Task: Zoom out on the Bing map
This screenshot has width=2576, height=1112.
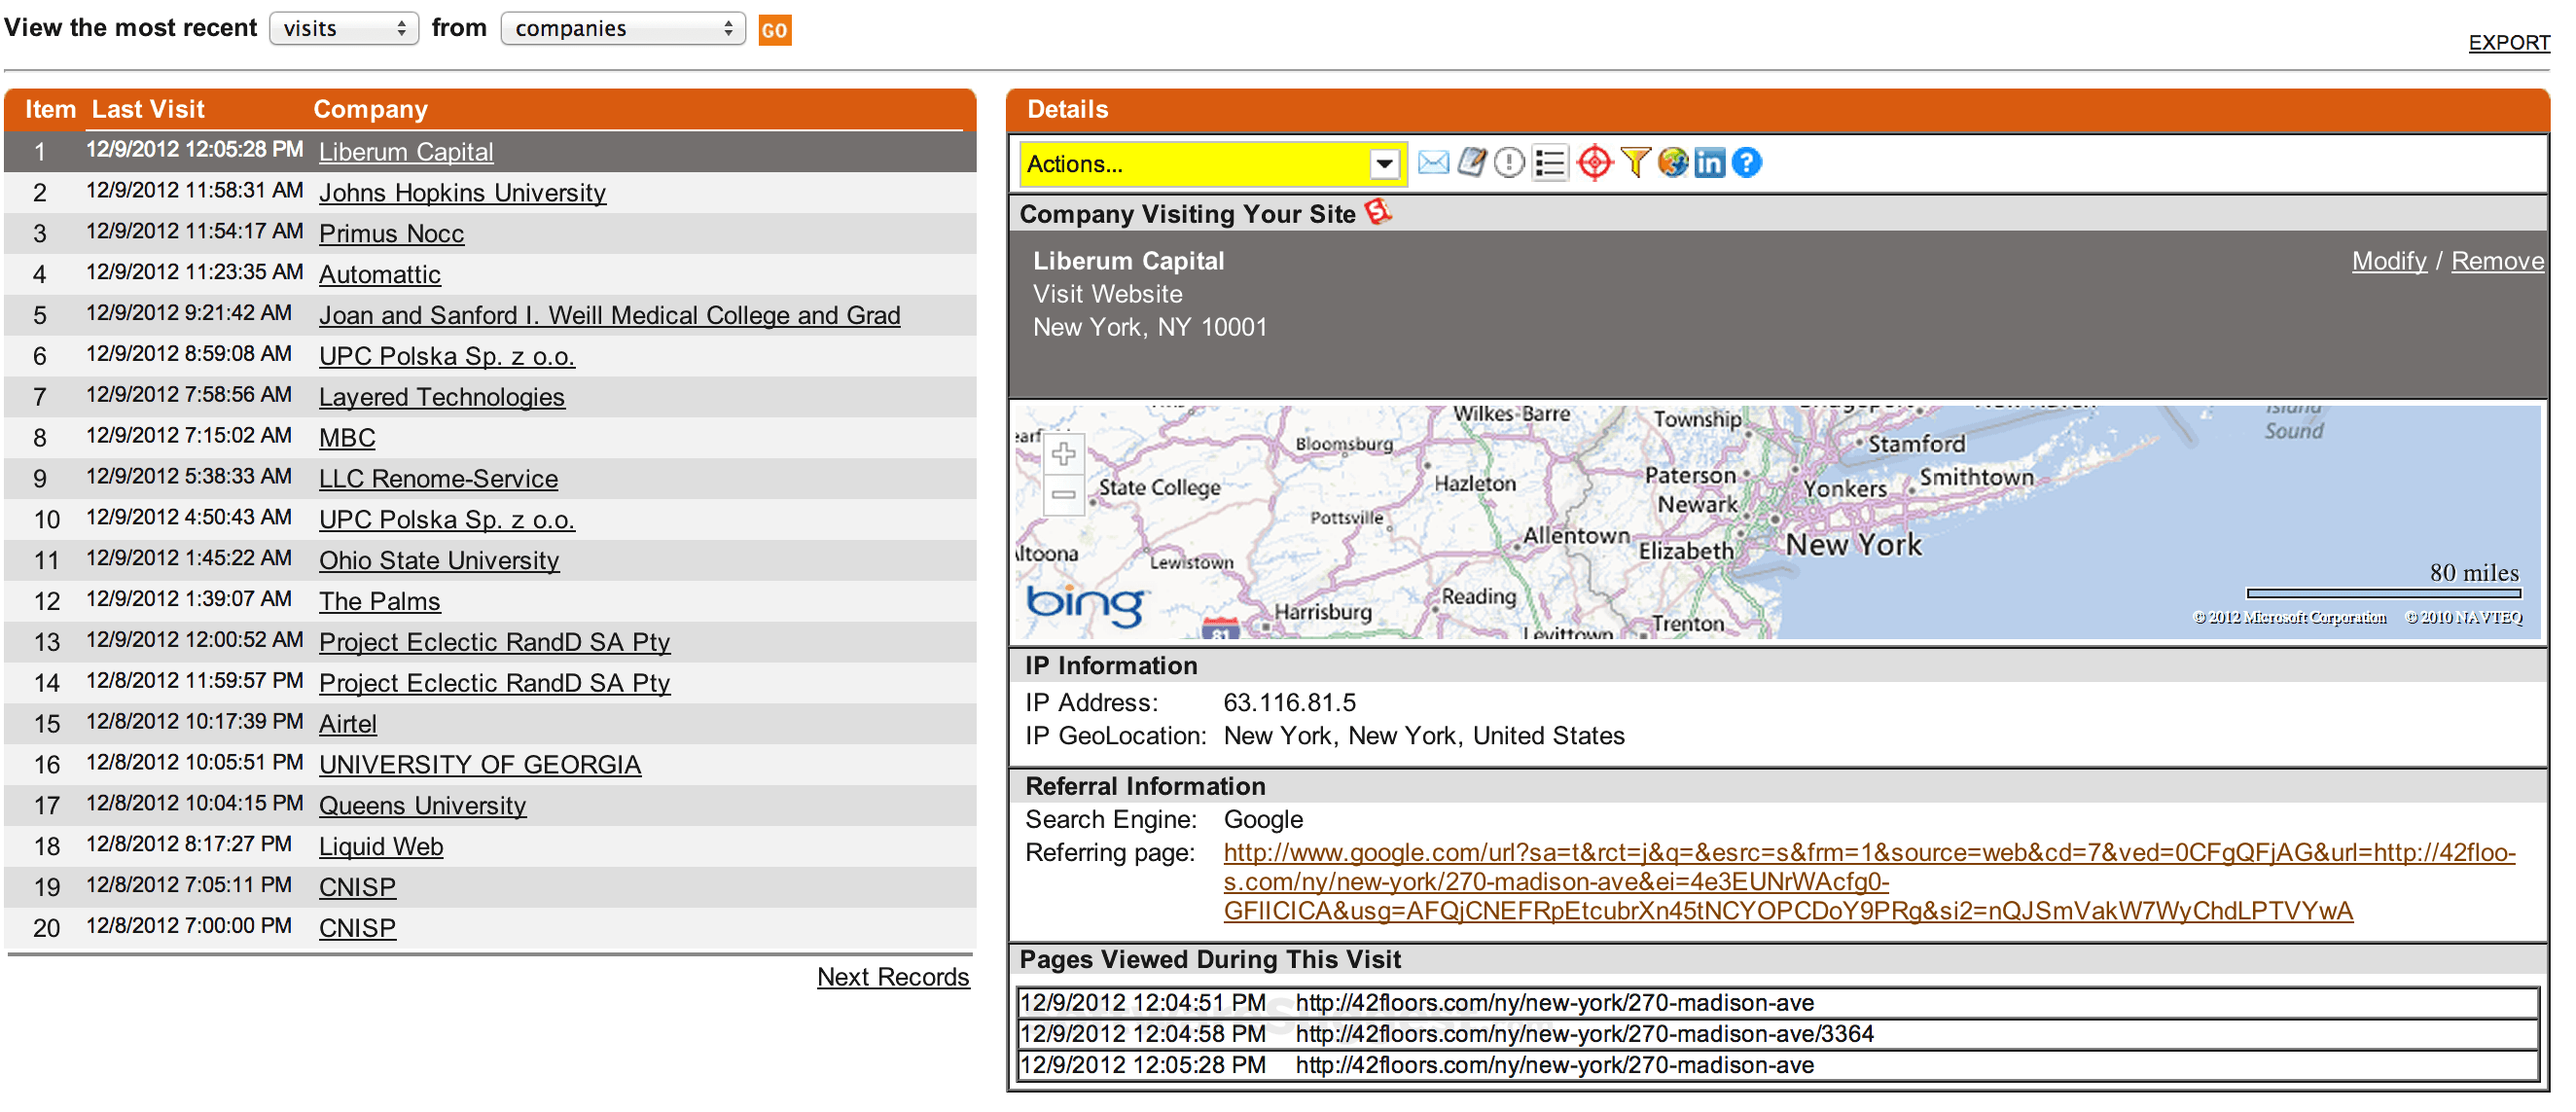Action: coord(1063,493)
